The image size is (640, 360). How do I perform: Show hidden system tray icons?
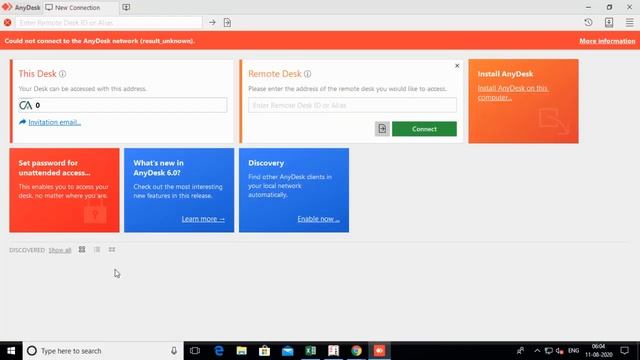point(537,351)
